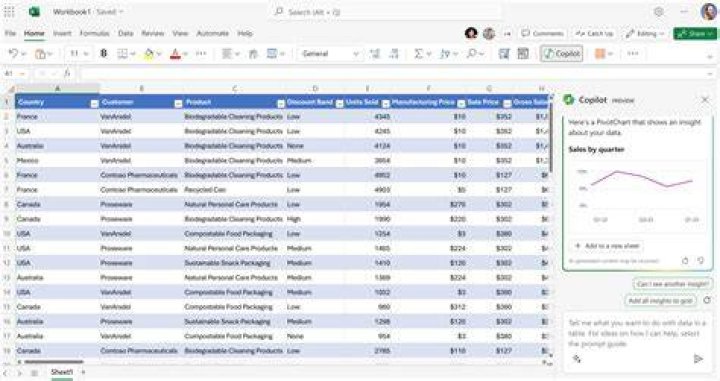Click the Comments button

click(542, 34)
